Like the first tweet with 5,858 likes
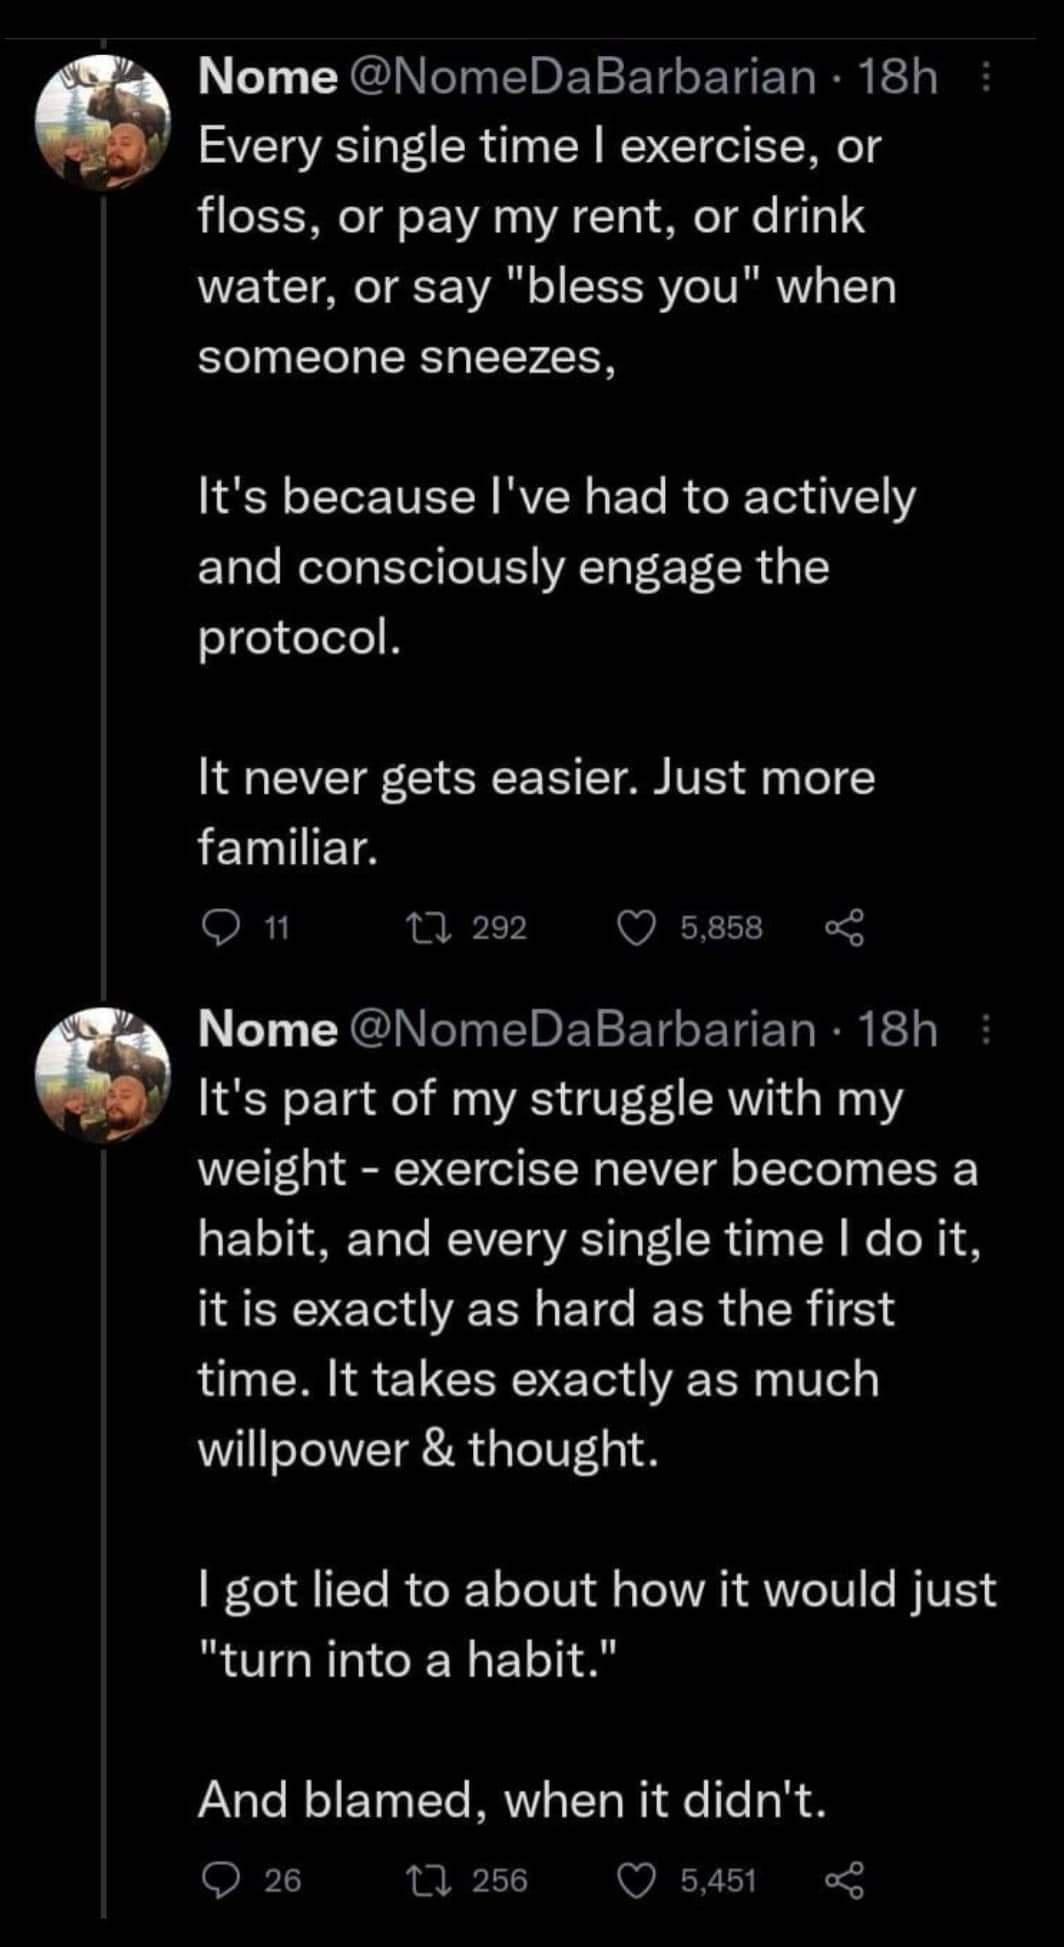This screenshot has width=1064, height=1947. point(633,929)
